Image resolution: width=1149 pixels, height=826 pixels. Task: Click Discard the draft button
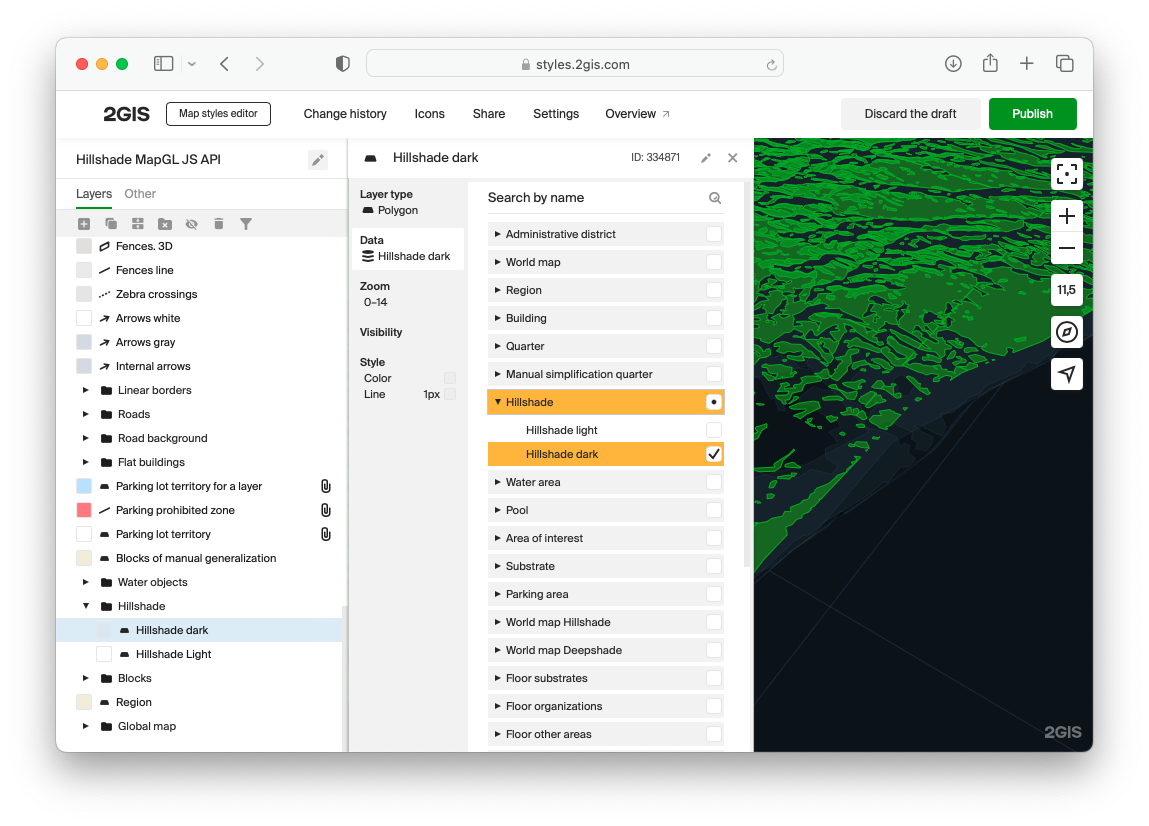coord(910,114)
